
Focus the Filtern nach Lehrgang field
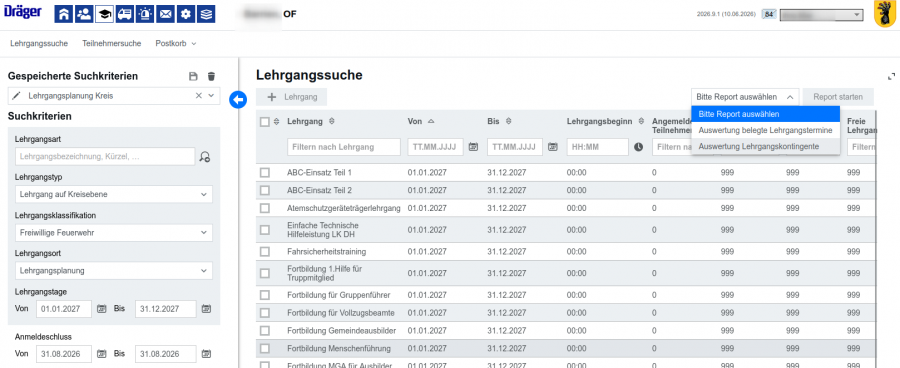344,147
